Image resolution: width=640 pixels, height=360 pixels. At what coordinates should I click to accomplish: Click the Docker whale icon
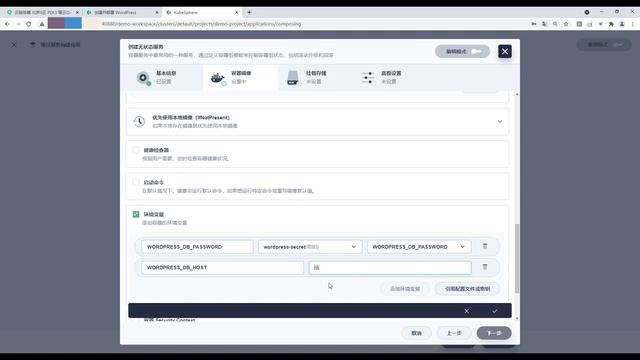[x=218, y=78]
